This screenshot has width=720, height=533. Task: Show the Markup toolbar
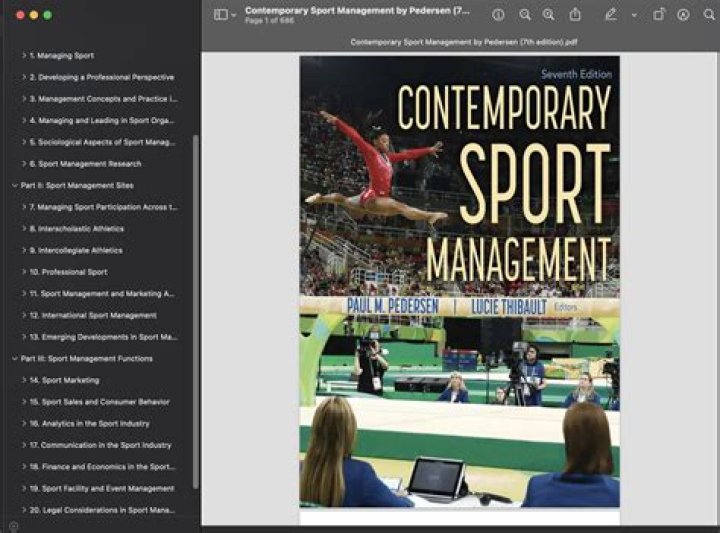(x=683, y=15)
